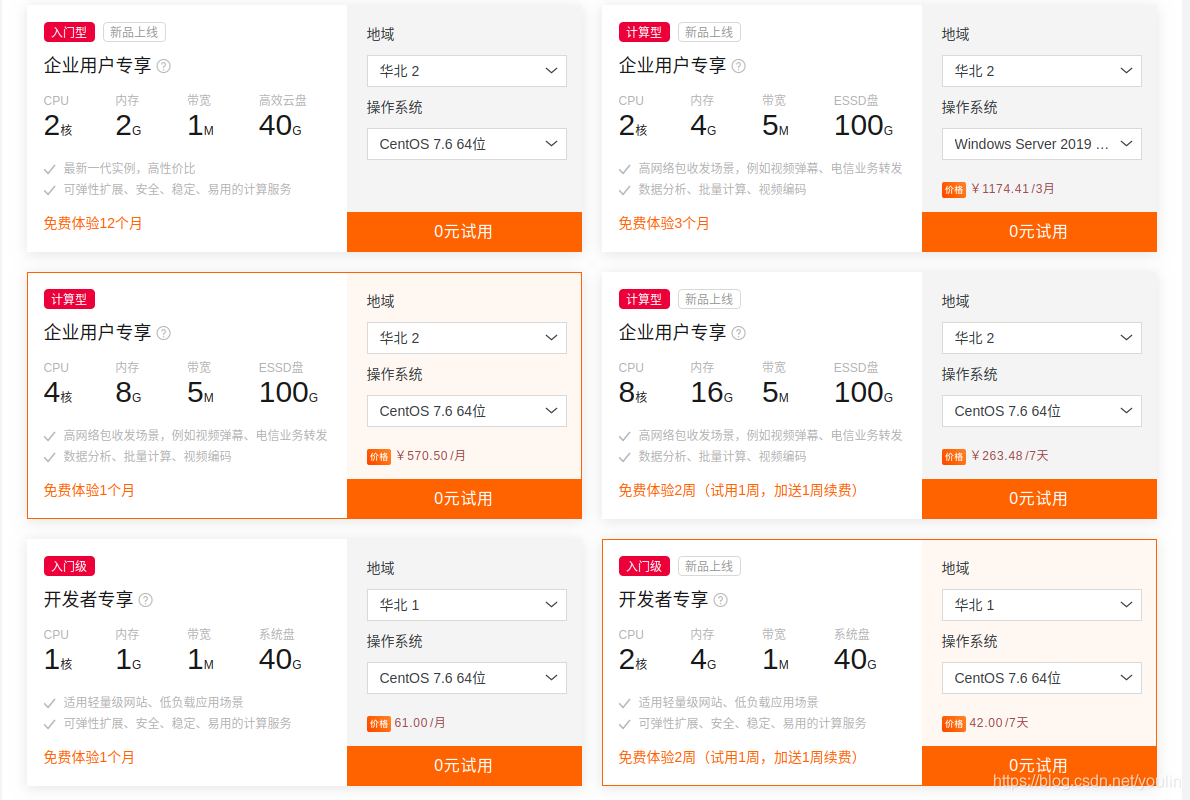This screenshot has height=800, width=1190.
Task: Click 开发者专享 title on the 1核1G card
Action: point(89,600)
